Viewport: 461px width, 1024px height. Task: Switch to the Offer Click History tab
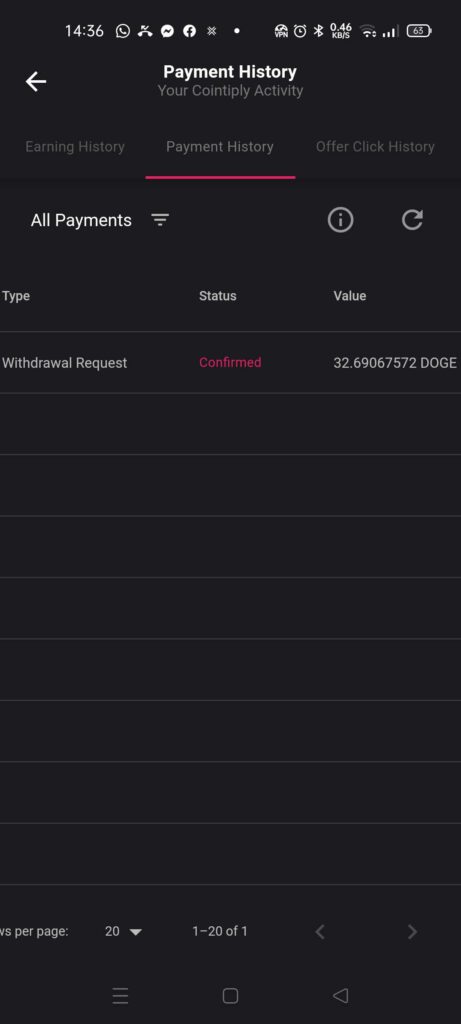click(x=375, y=146)
